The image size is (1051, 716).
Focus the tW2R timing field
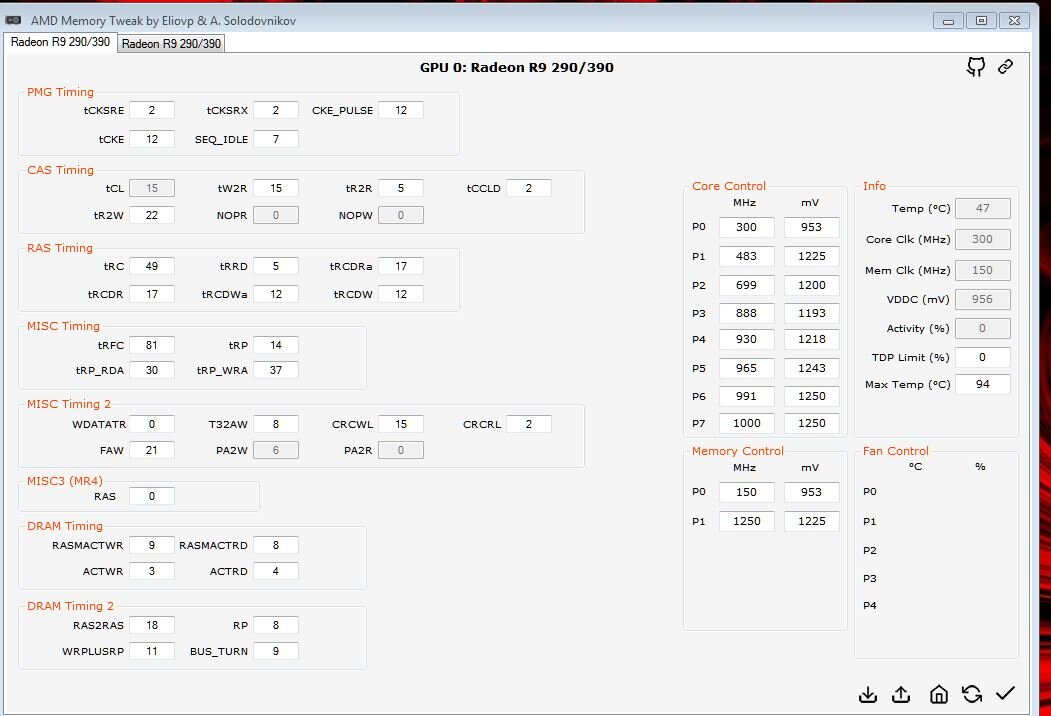coord(275,188)
